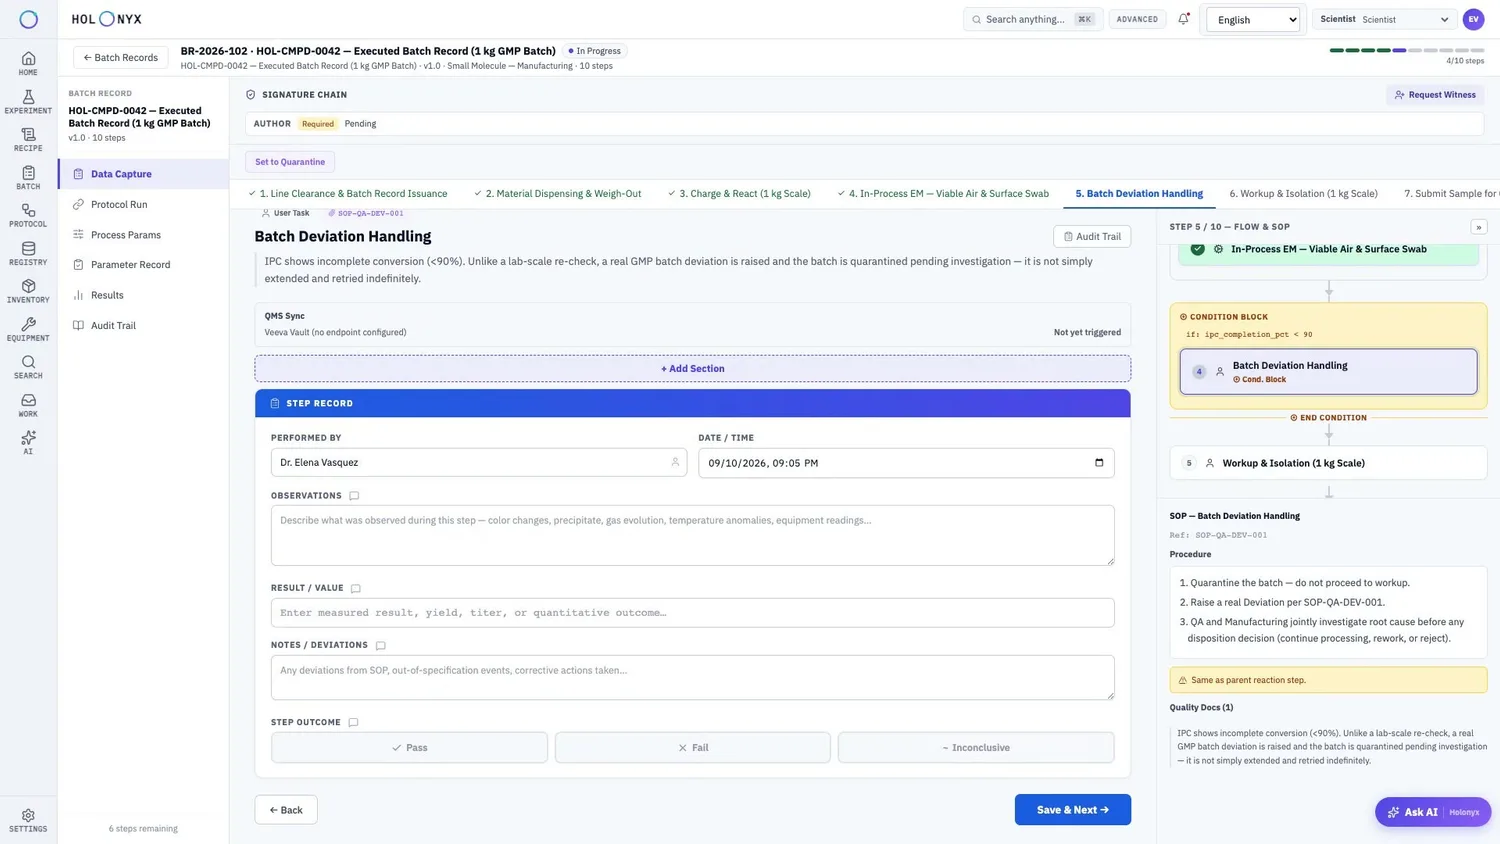Viewport: 1500px width, 844px height.
Task: Click Save & Next button
Action: (x=1072, y=810)
